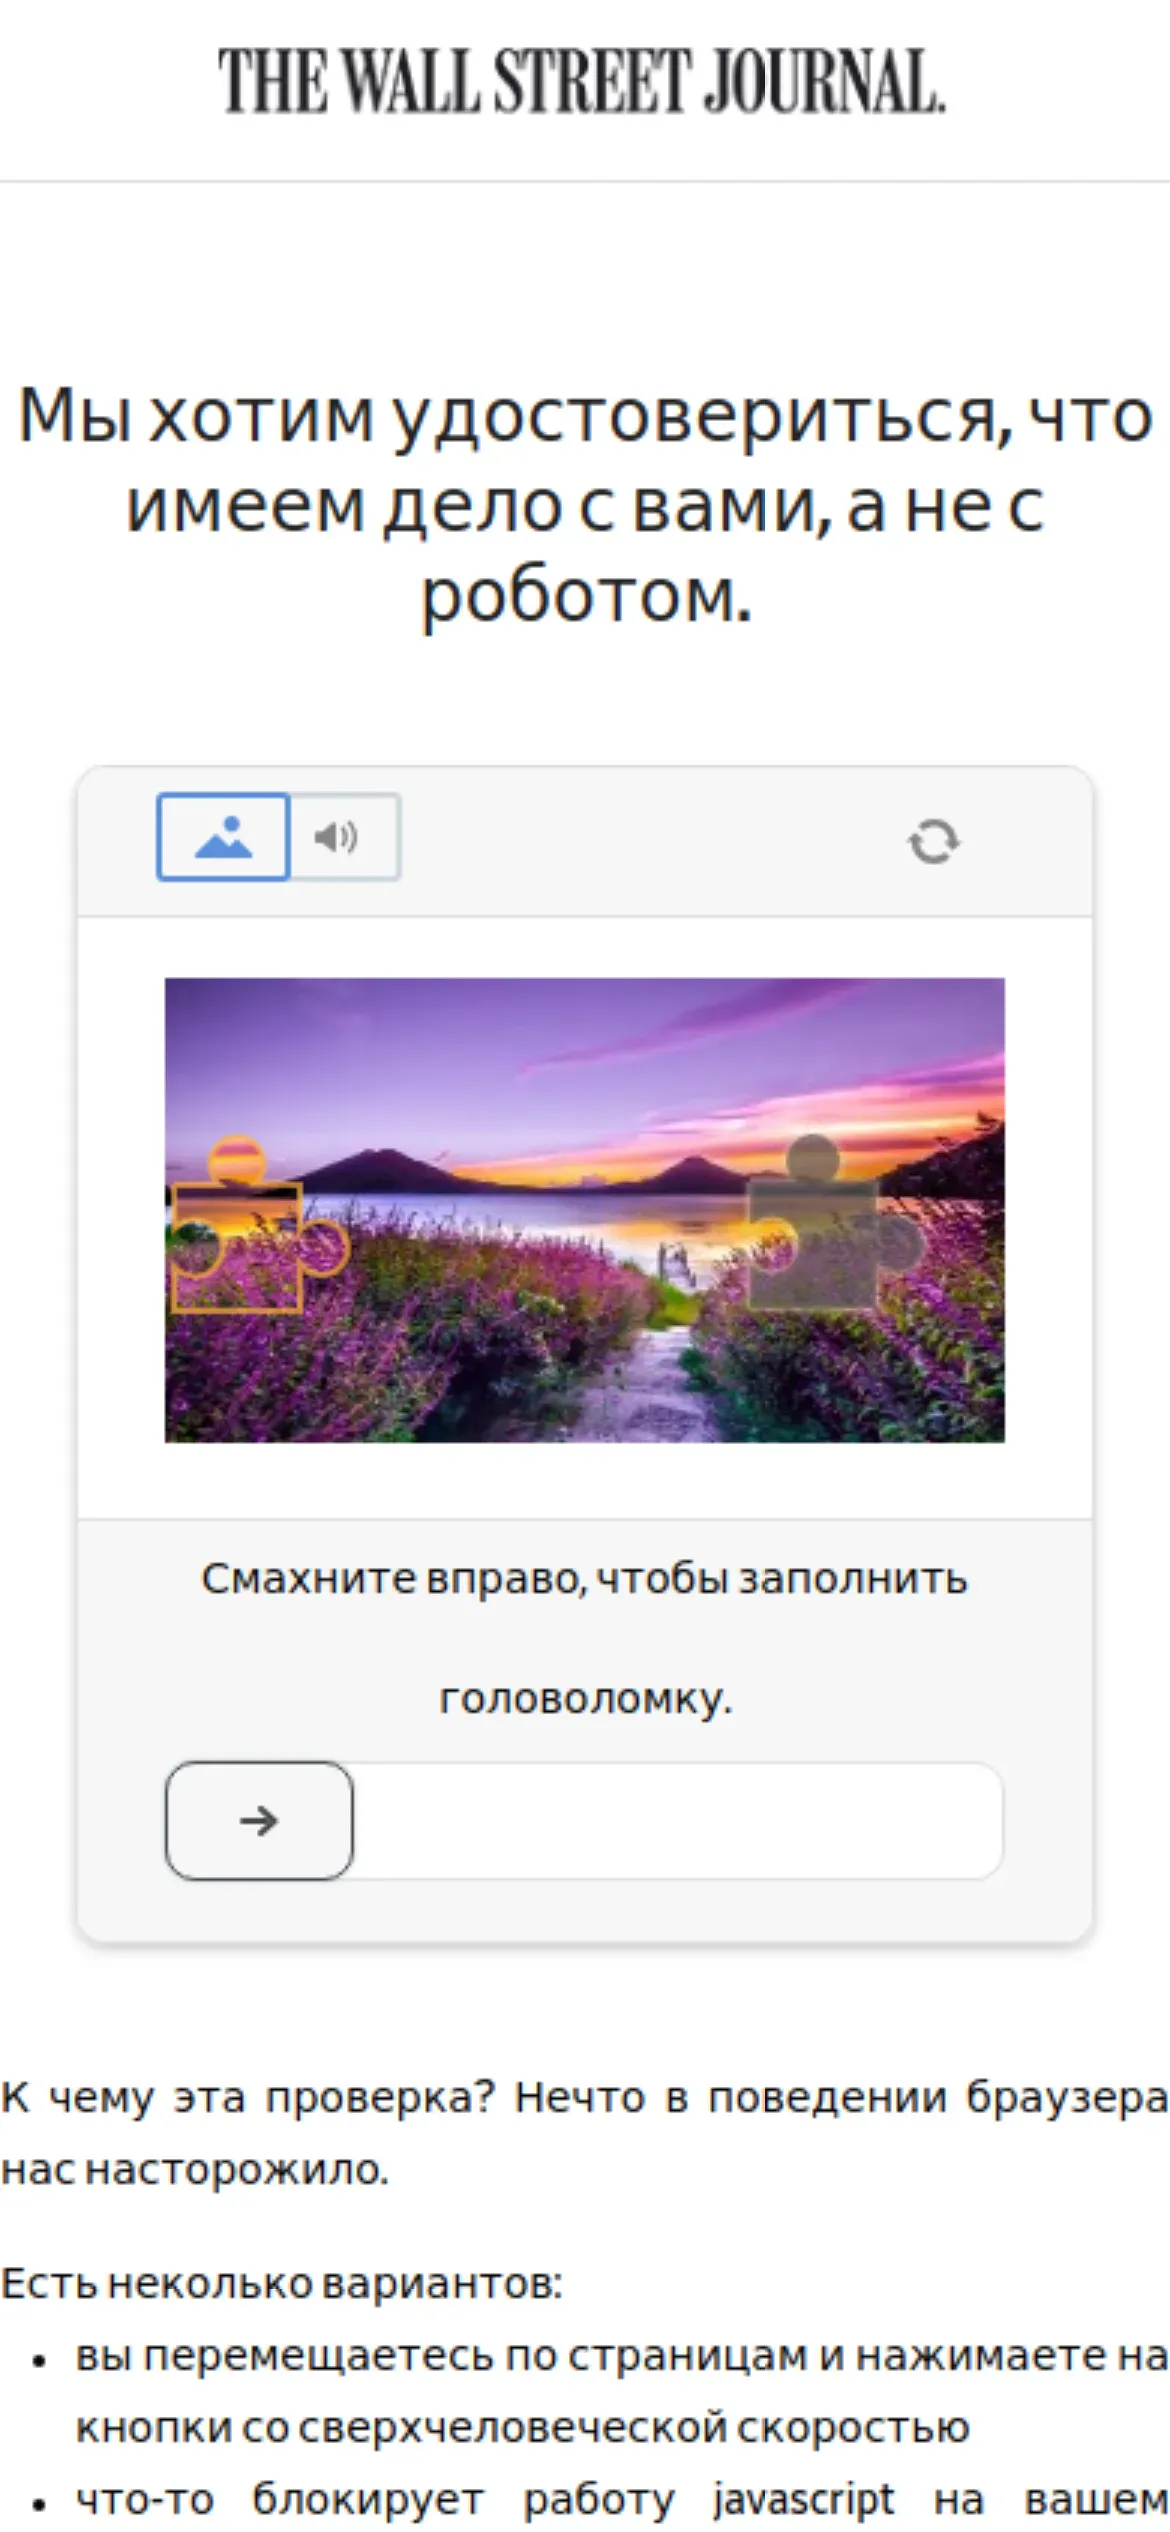The height and width of the screenshot is (2532, 1170).
Task: Click the word 'головоломку.' below the image
Action: click(x=586, y=1698)
